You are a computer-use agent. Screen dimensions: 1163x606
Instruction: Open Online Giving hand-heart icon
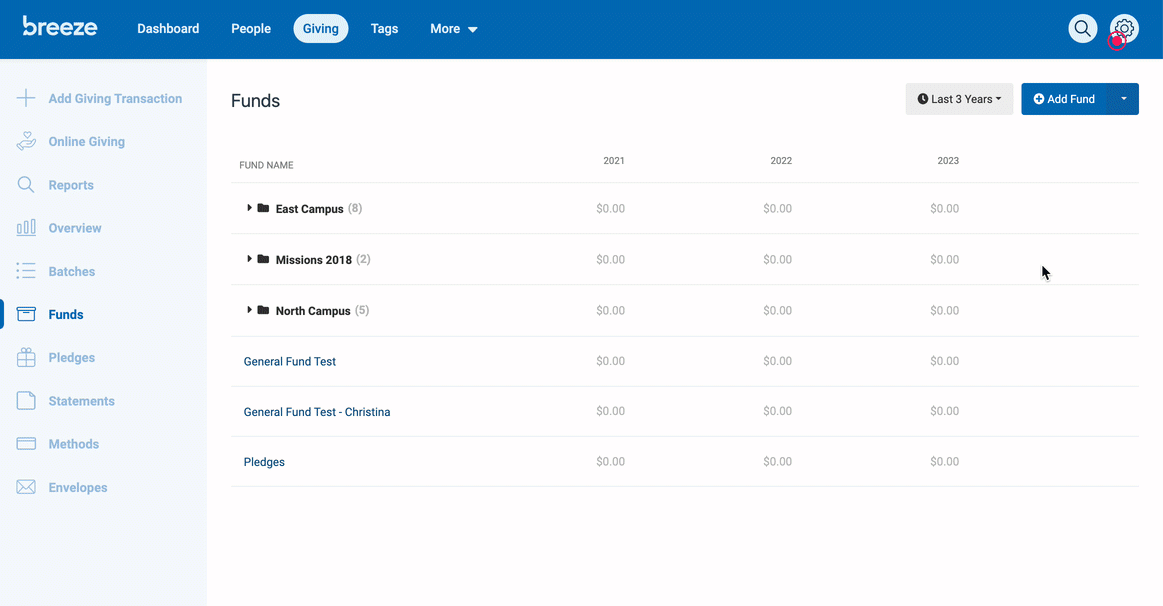tap(26, 141)
